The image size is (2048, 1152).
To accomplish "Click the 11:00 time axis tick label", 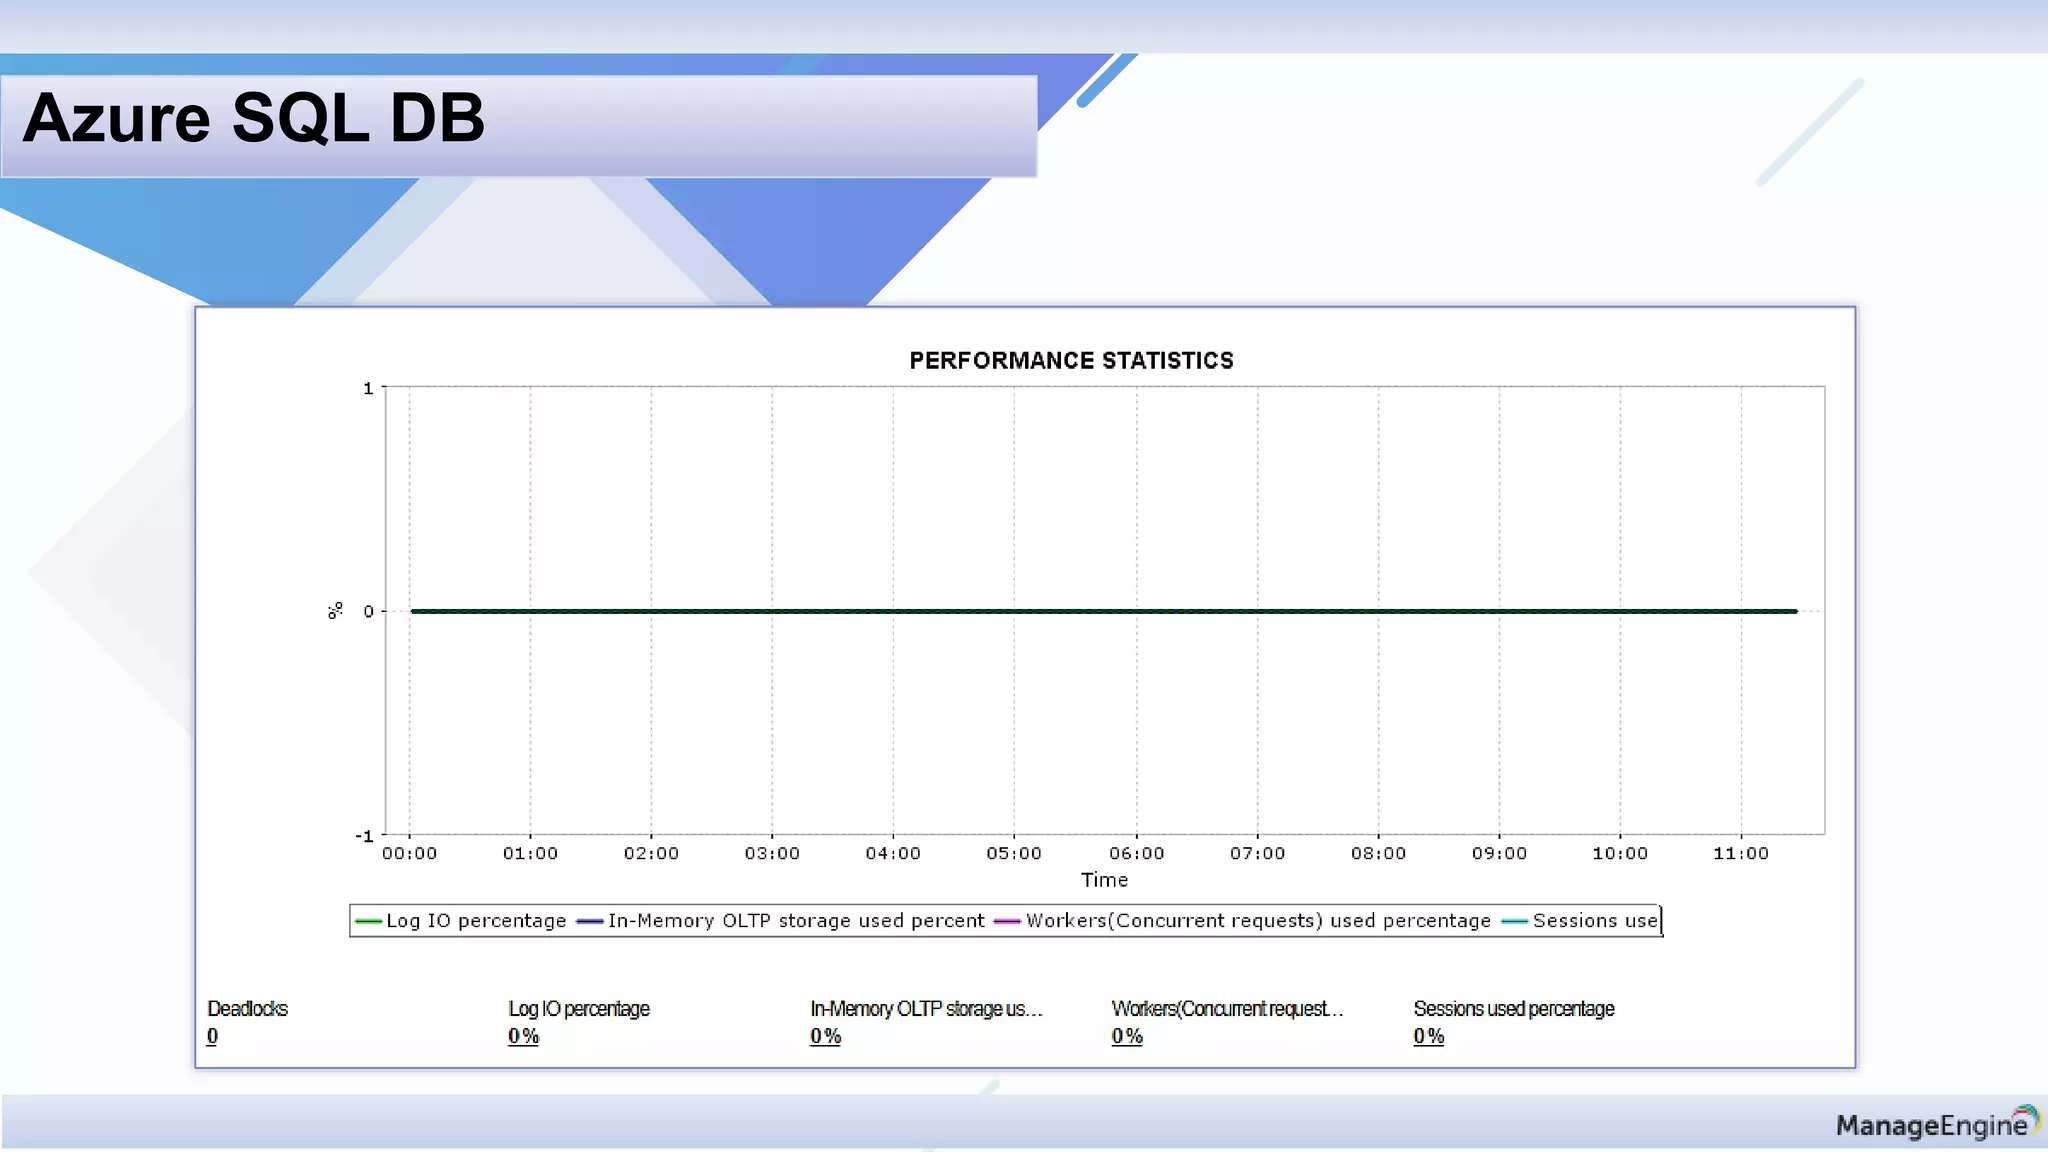I will pyautogui.click(x=1741, y=853).
